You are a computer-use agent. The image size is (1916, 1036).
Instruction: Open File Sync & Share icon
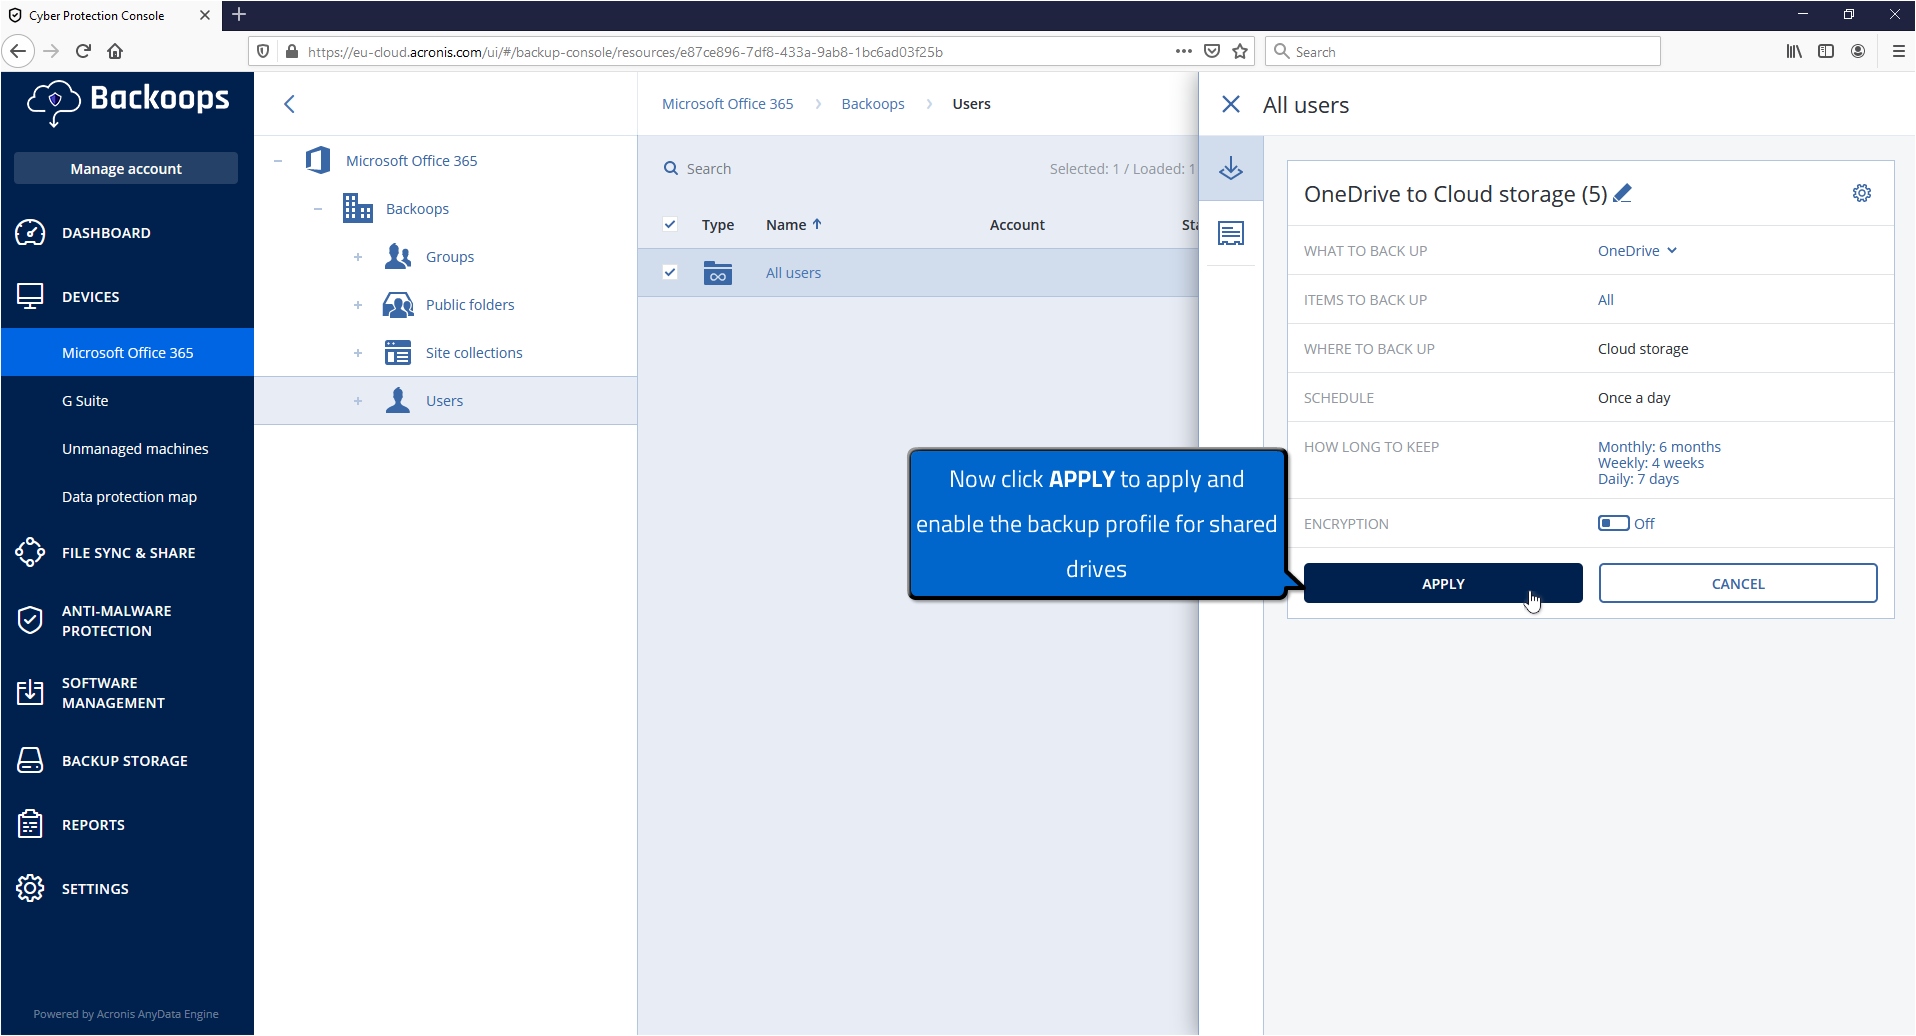(30, 552)
